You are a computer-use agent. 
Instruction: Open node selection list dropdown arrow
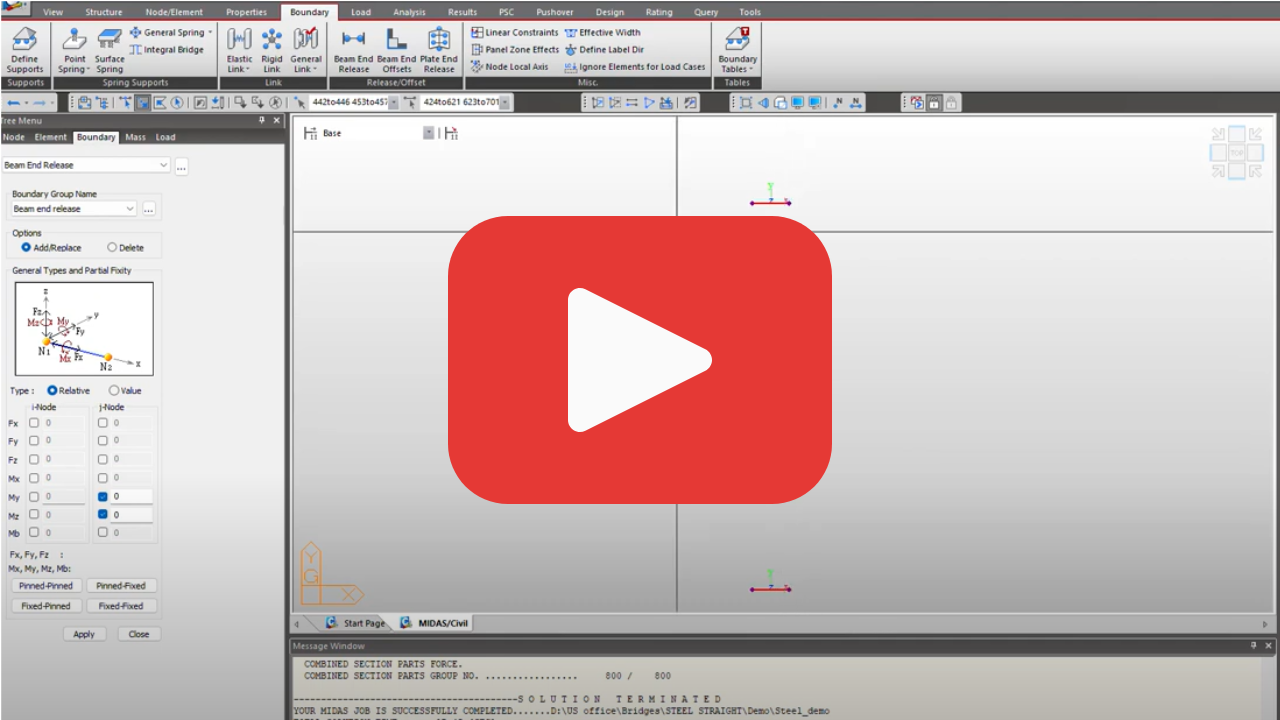click(394, 103)
